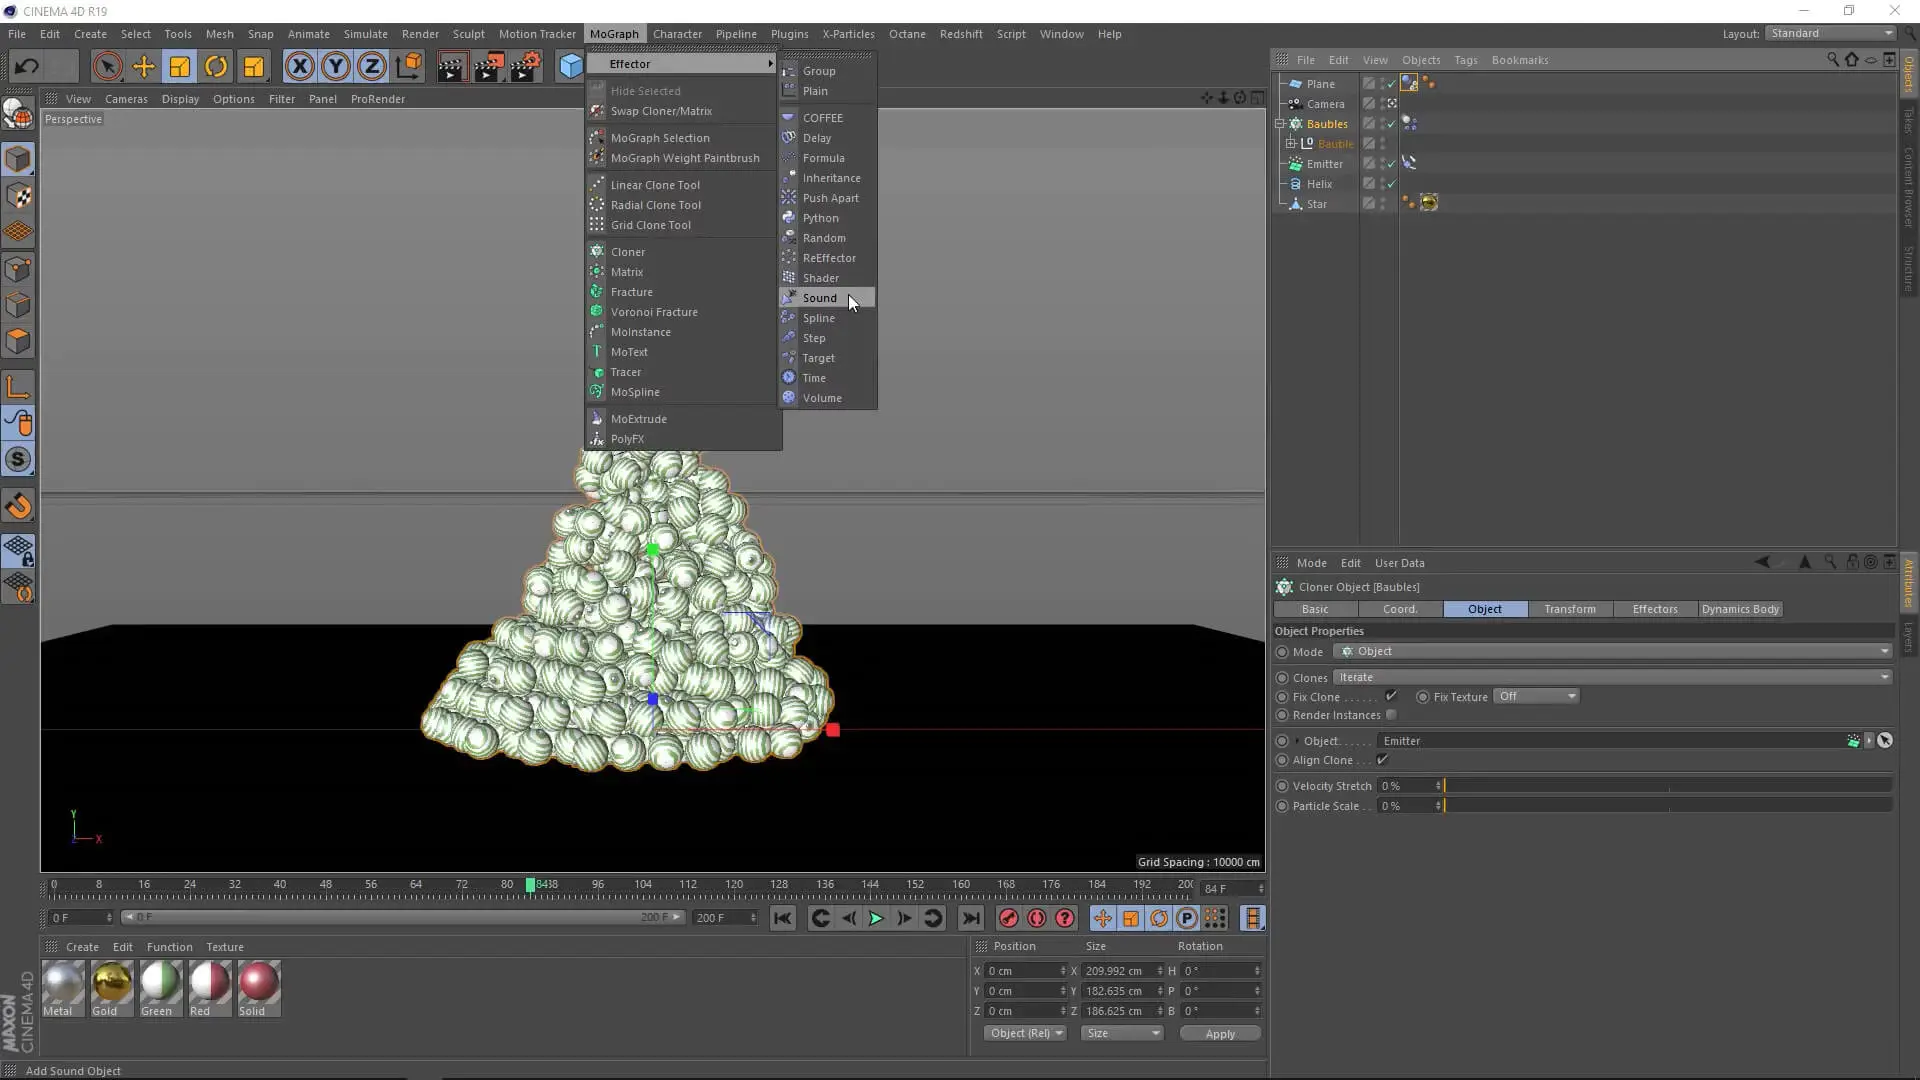Open the Simulate menu
Screen dimensions: 1920x1080
coord(365,34)
